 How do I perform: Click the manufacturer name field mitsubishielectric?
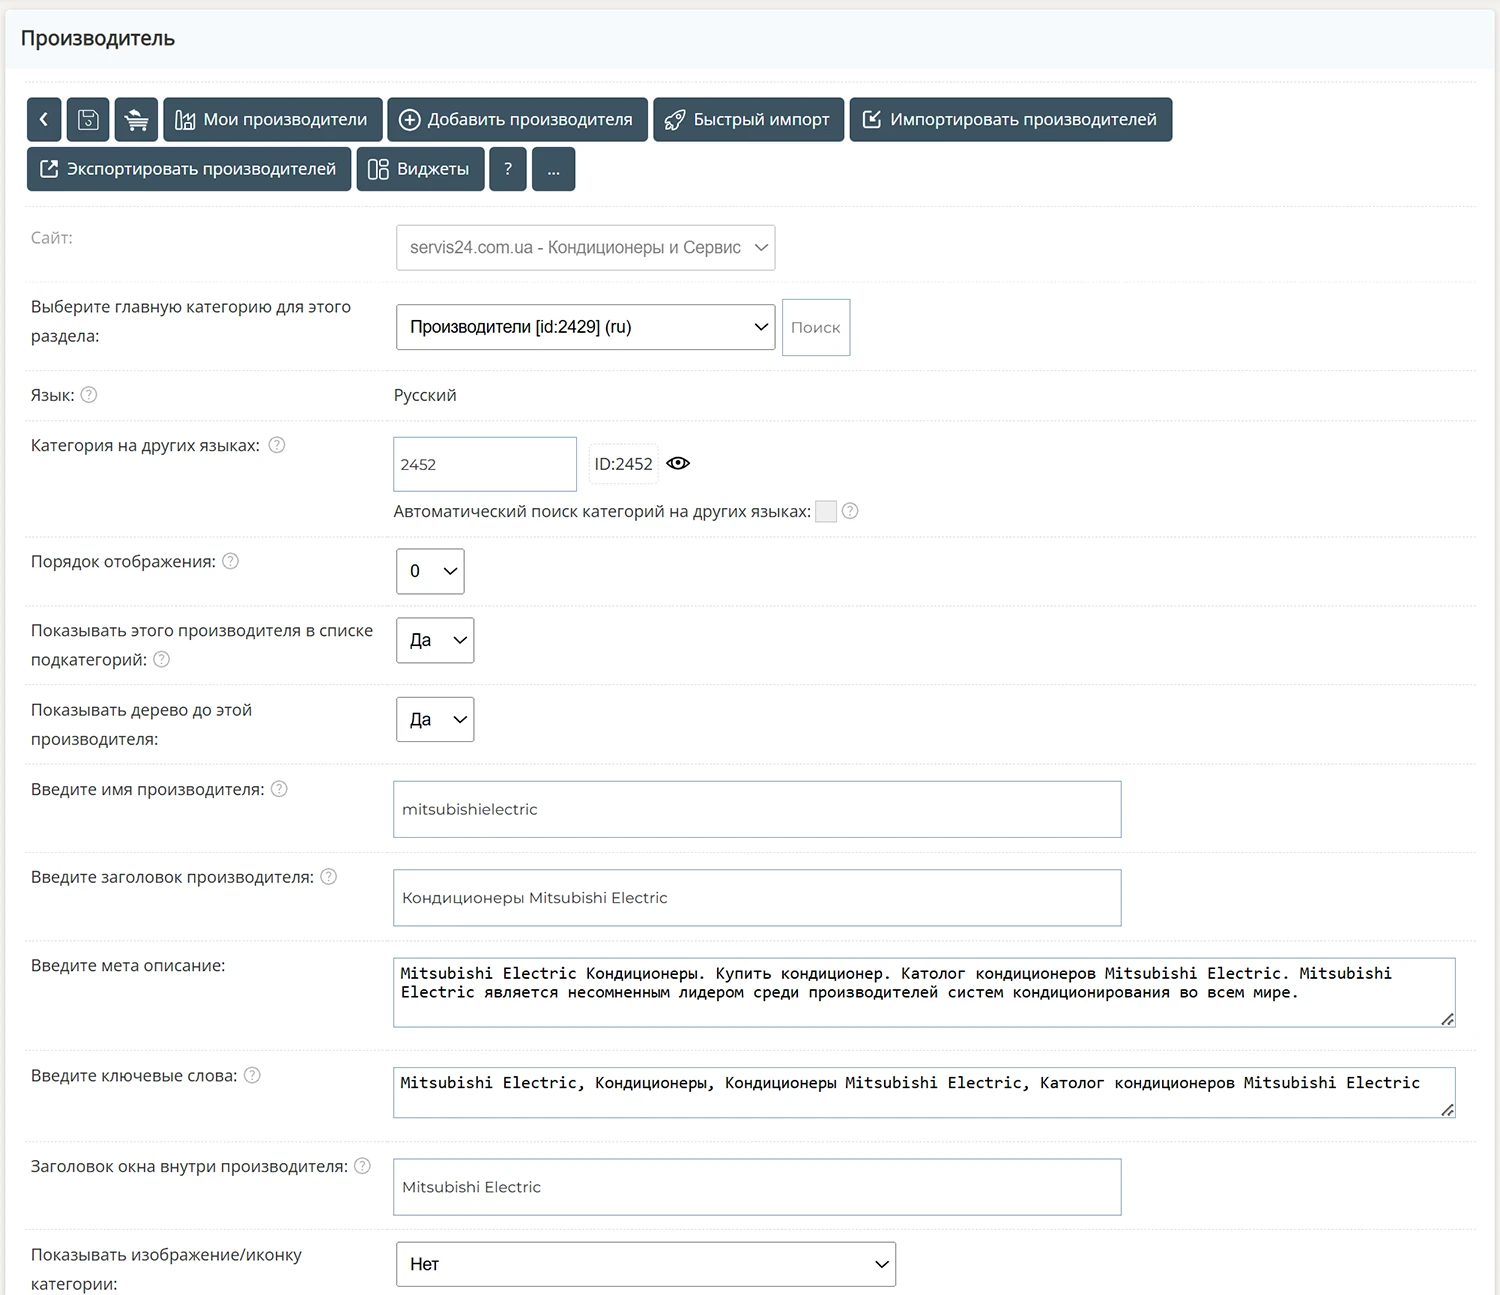[x=757, y=809]
